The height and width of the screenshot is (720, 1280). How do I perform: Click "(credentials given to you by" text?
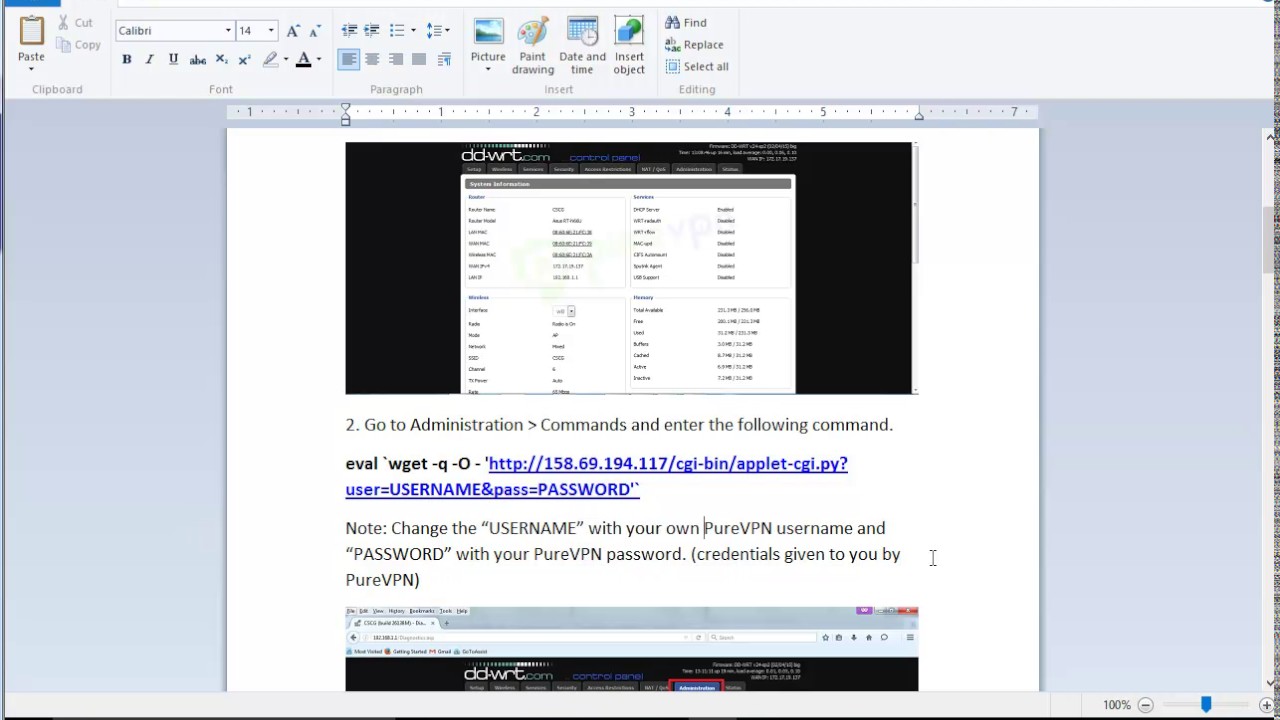coord(795,554)
